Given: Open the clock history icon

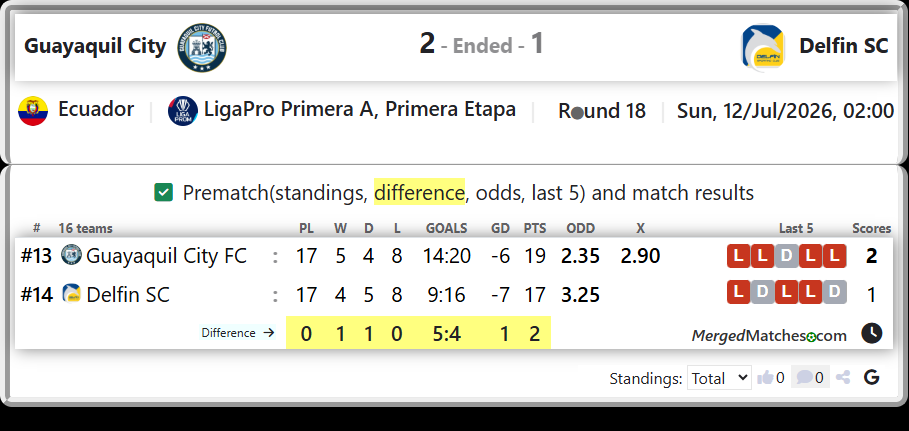Looking at the screenshot, I should [871, 334].
